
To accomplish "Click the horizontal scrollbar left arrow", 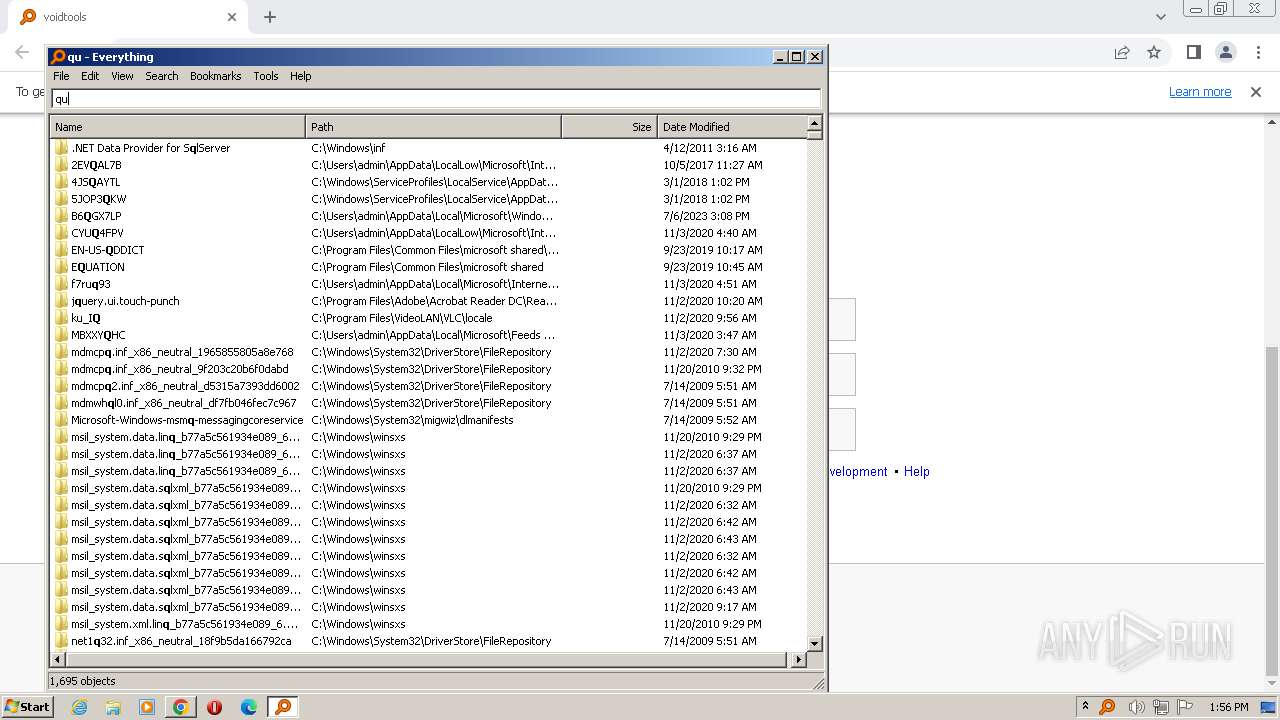I will tap(58, 660).
